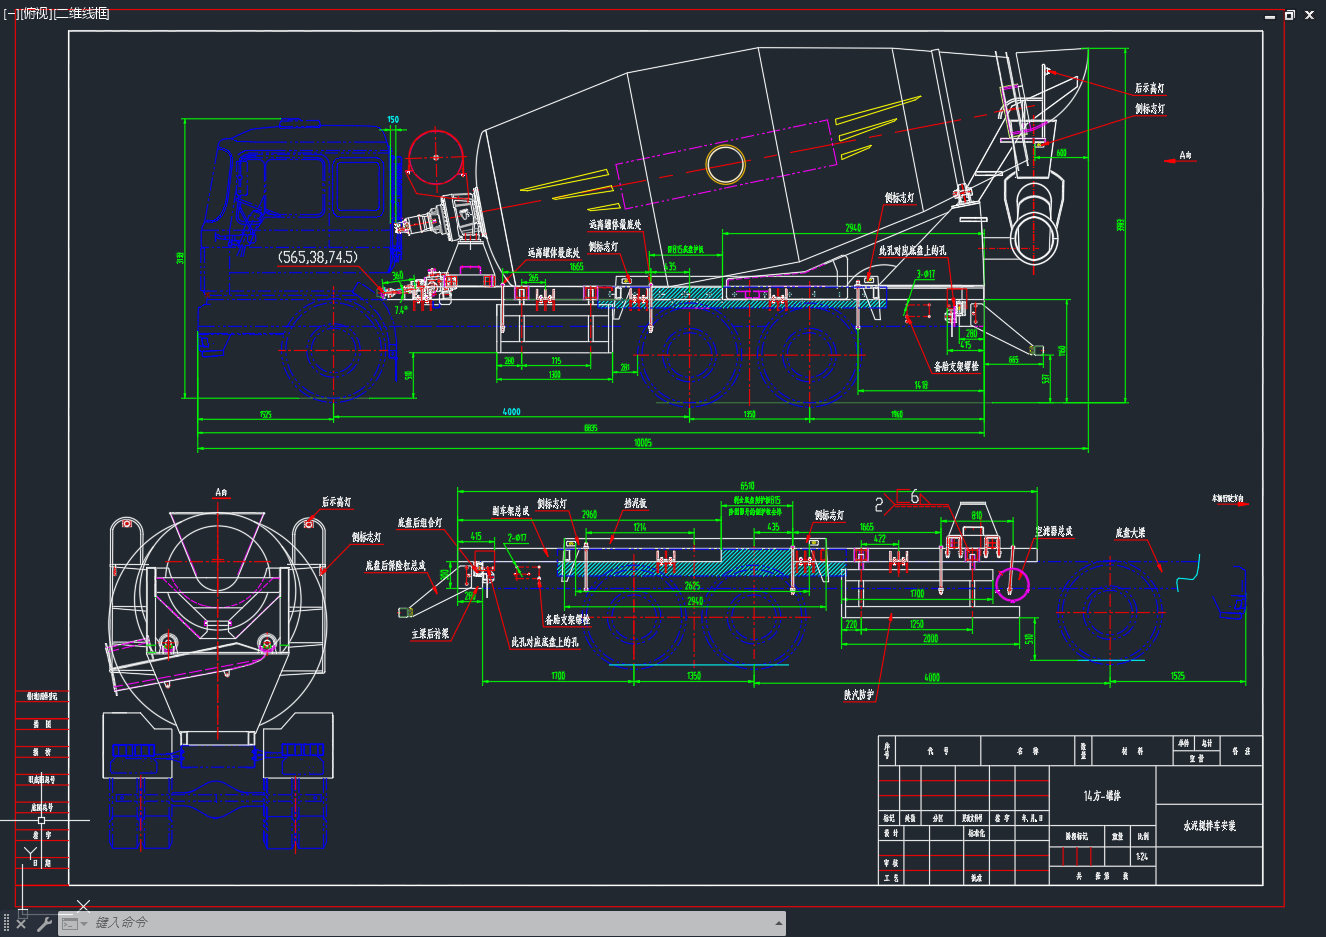Select the 1214 dimension text
The height and width of the screenshot is (937, 1326).
point(639,527)
